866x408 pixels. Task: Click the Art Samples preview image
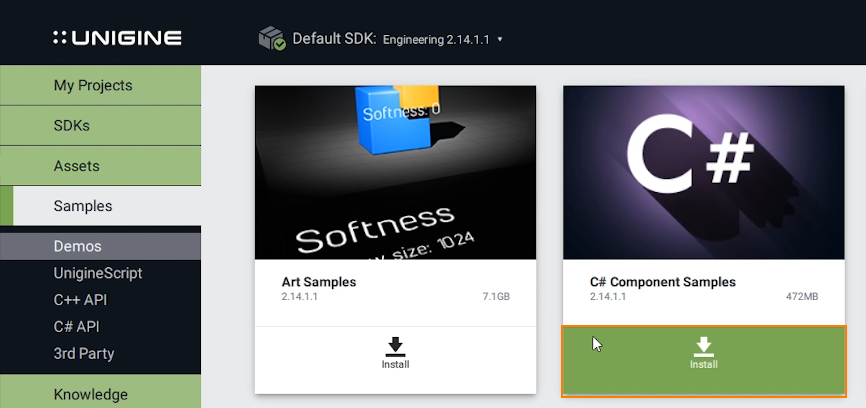coord(395,172)
